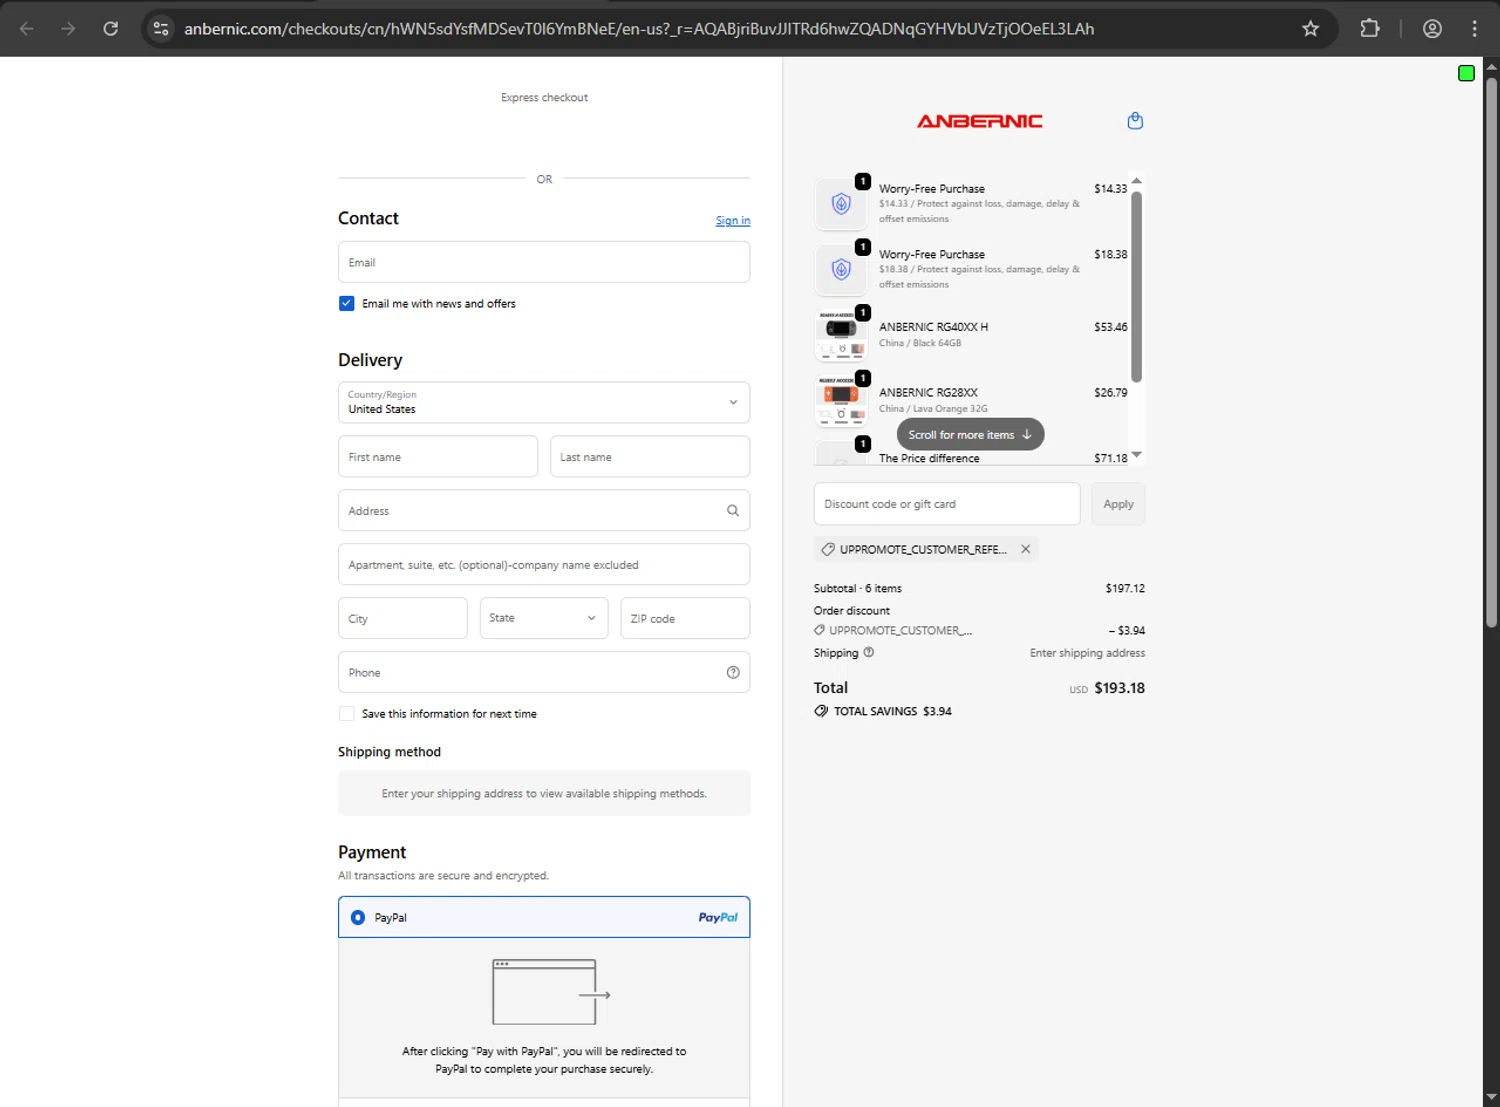Click order list scroll down arrow
The height and width of the screenshot is (1107, 1500).
[x=1136, y=455]
